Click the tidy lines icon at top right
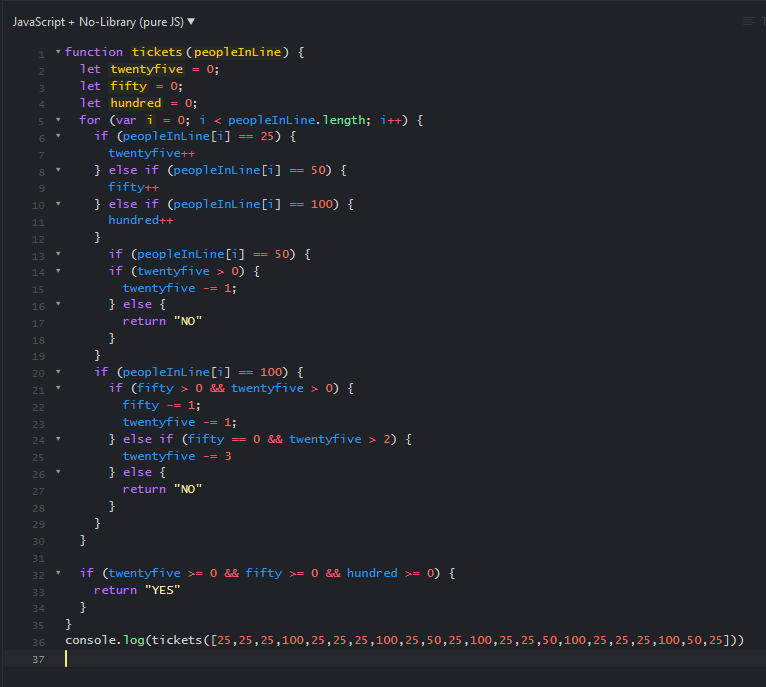The height and width of the screenshot is (687, 766). 748,21
